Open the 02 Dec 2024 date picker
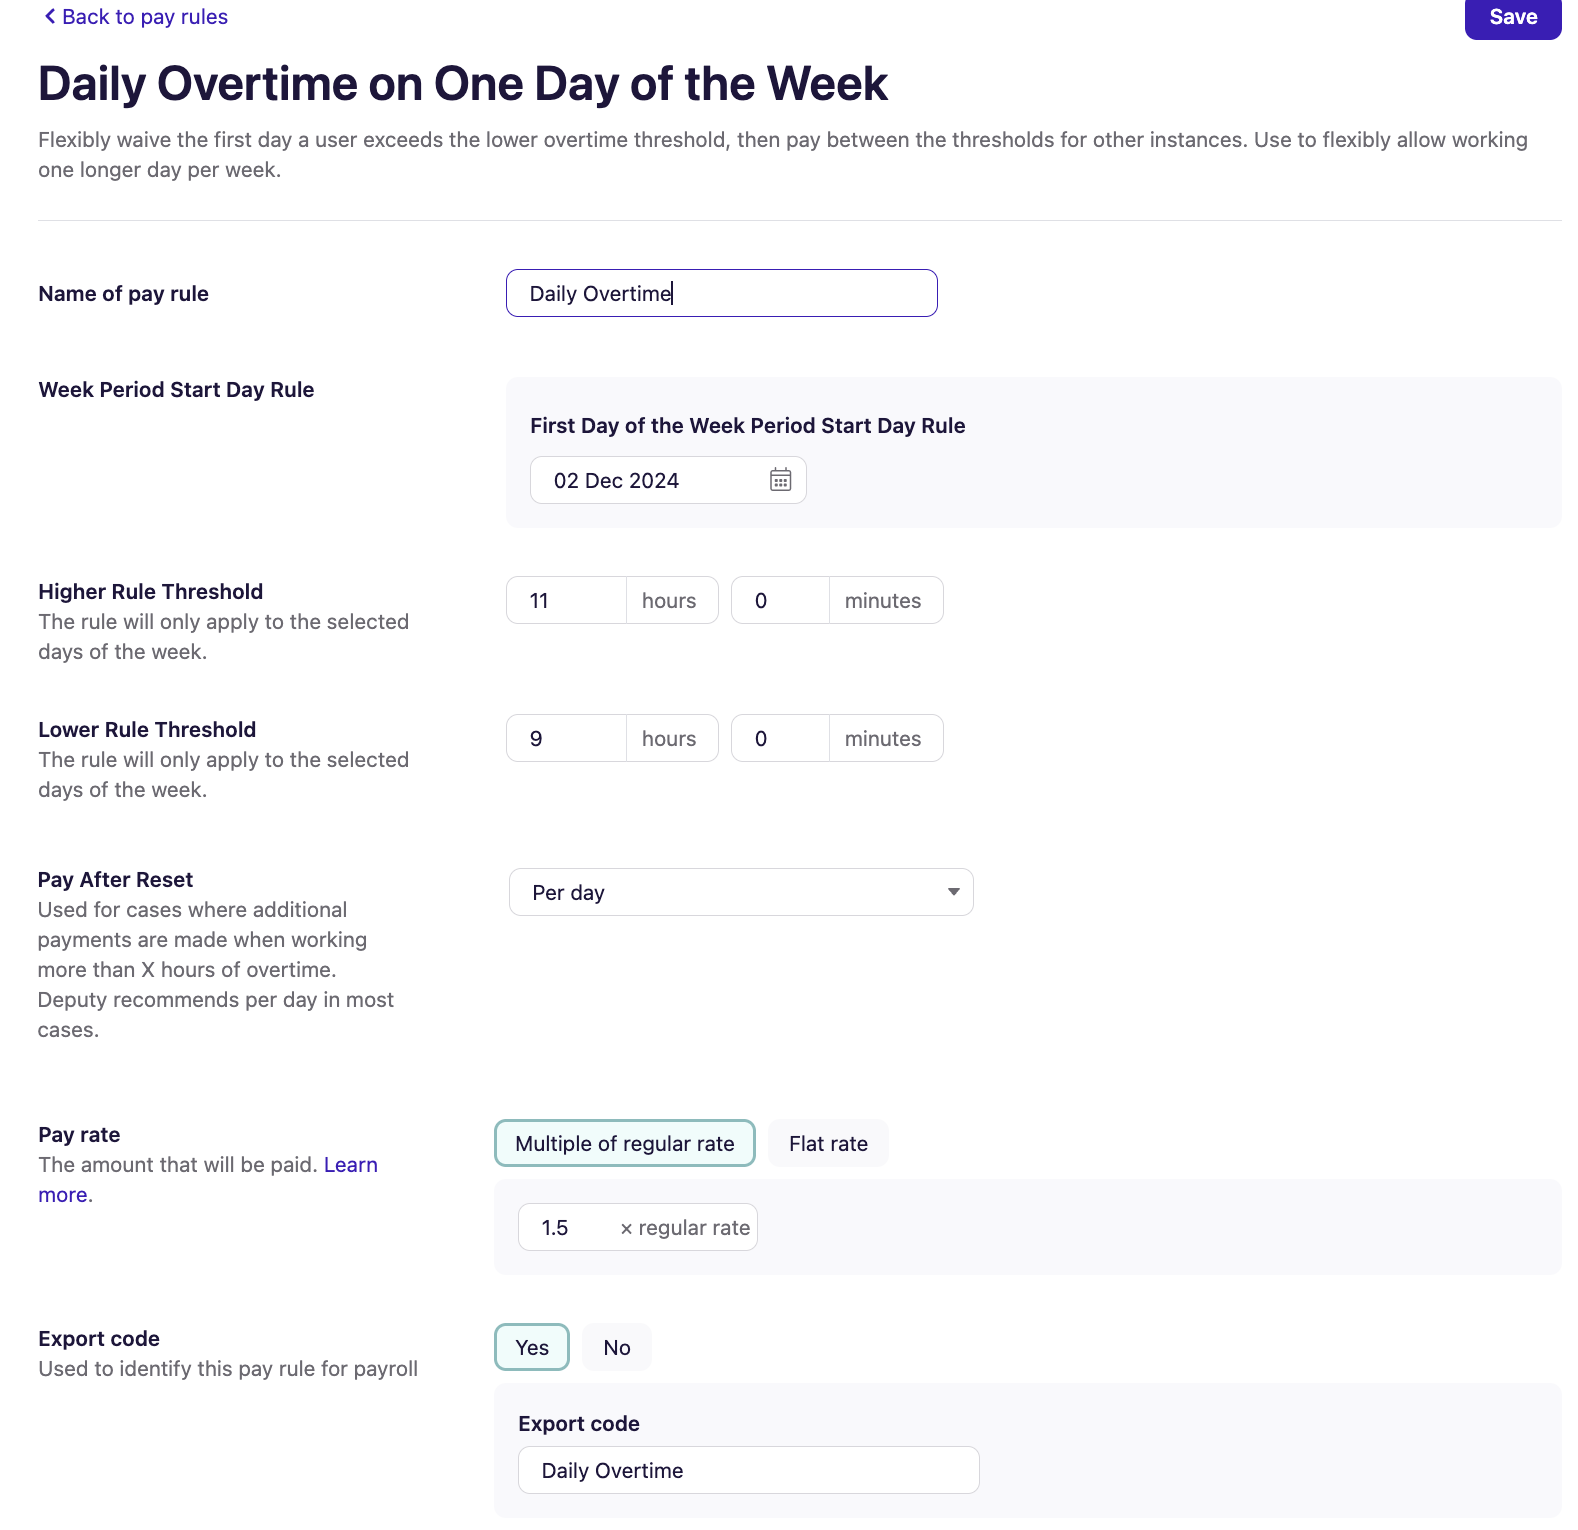Viewport: 1578px width, 1530px height. [650, 480]
